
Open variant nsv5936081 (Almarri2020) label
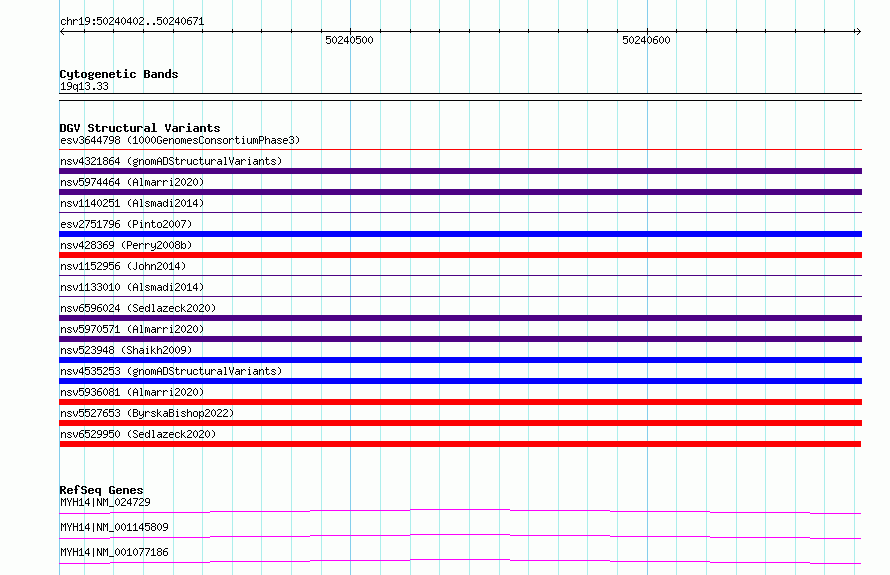pos(132,392)
